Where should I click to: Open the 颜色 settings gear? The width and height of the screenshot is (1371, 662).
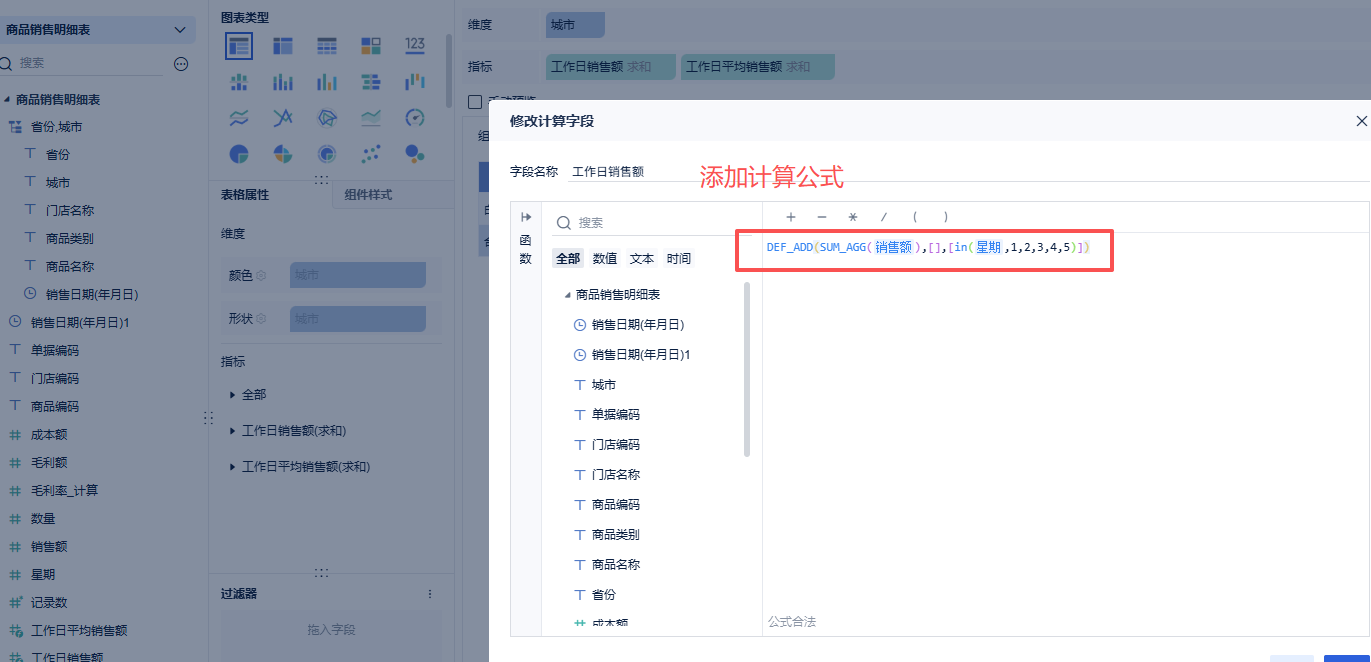[x=261, y=275]
